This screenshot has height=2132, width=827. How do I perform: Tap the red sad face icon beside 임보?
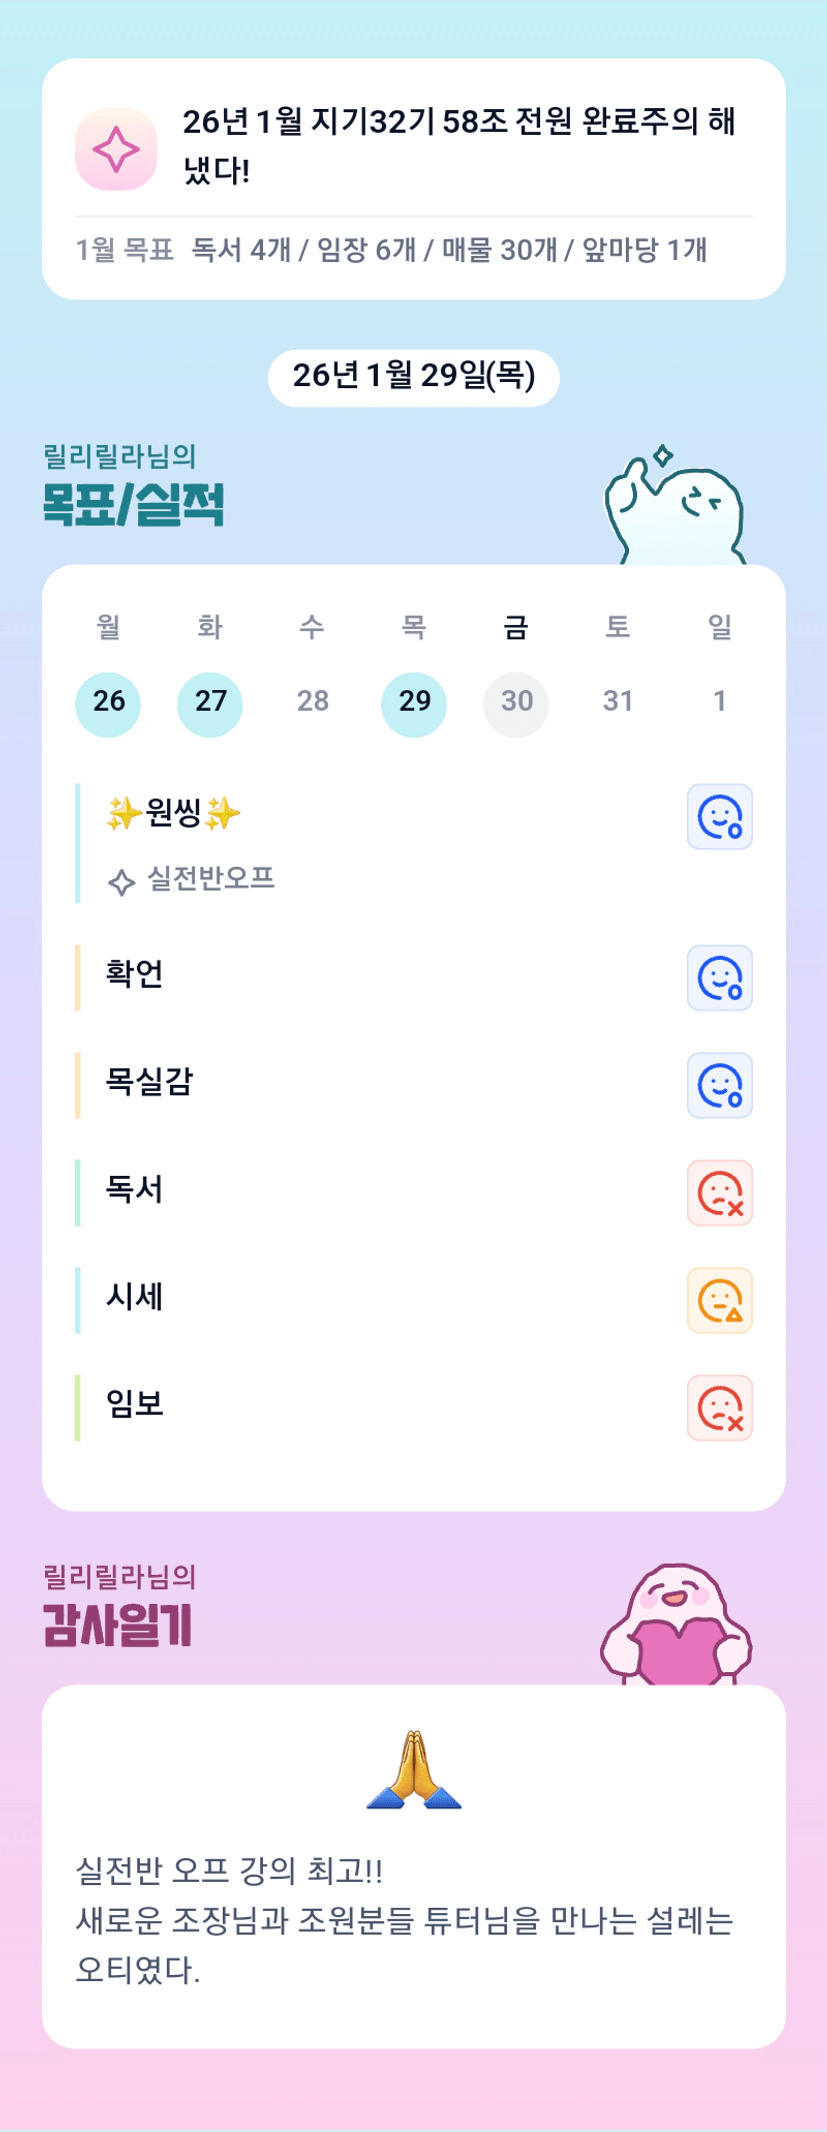pos(719,1408)
